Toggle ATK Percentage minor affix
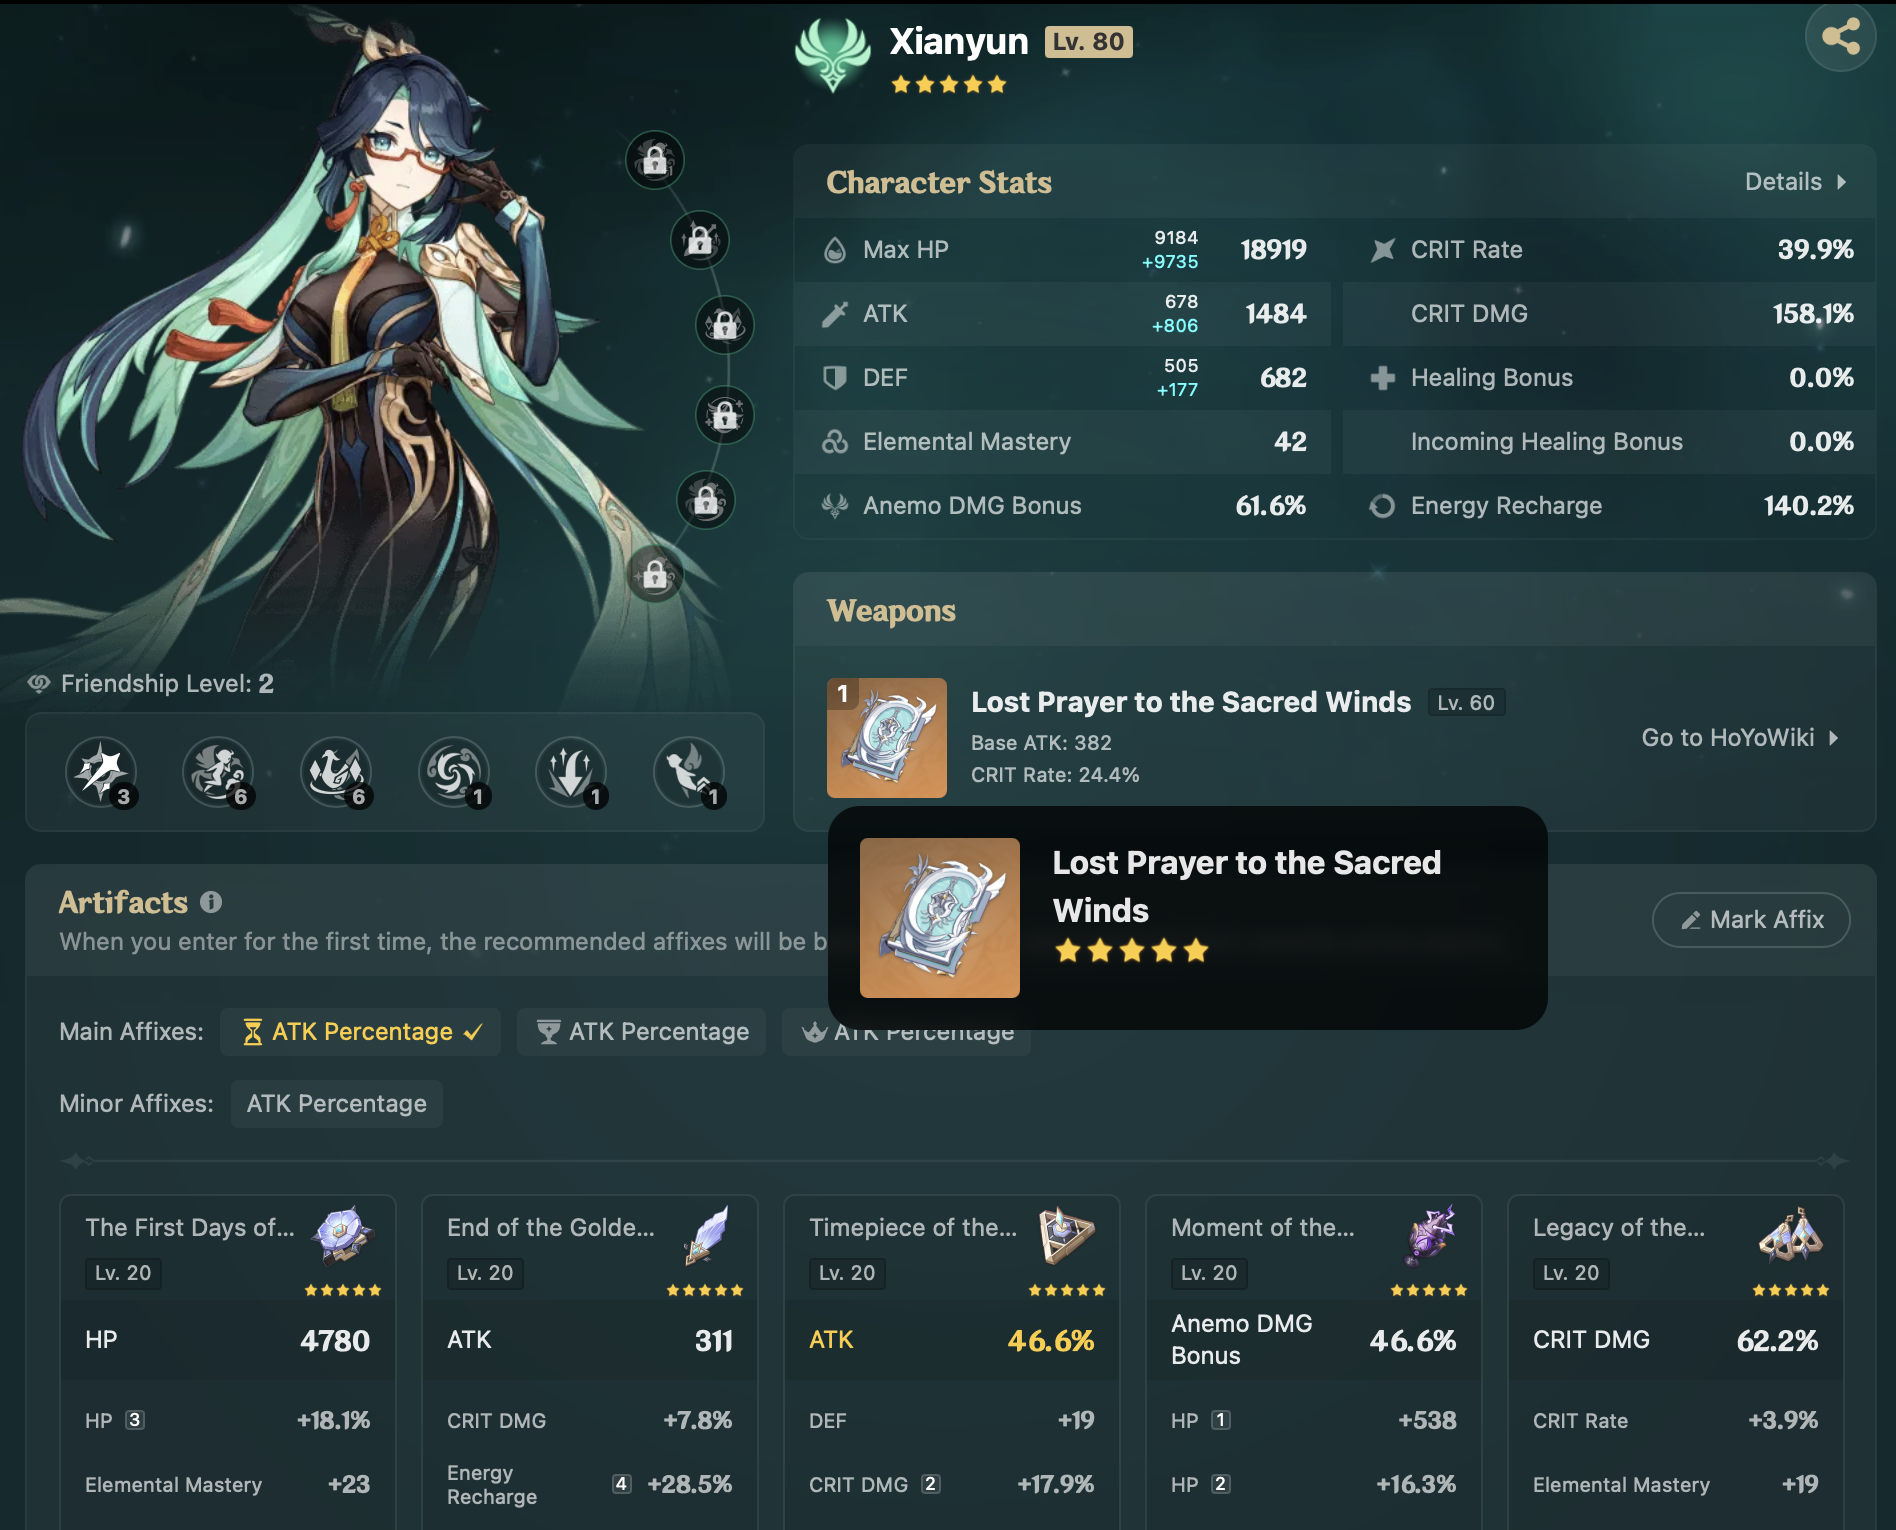1896x1530 pixels. [337, 1104]
